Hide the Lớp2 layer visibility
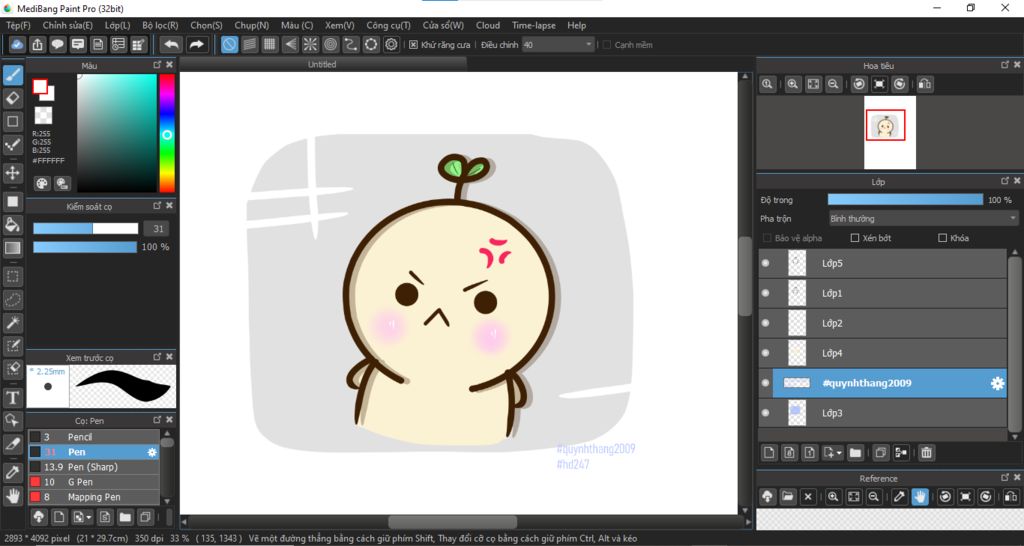1024x546 pixels. point(765,323)
